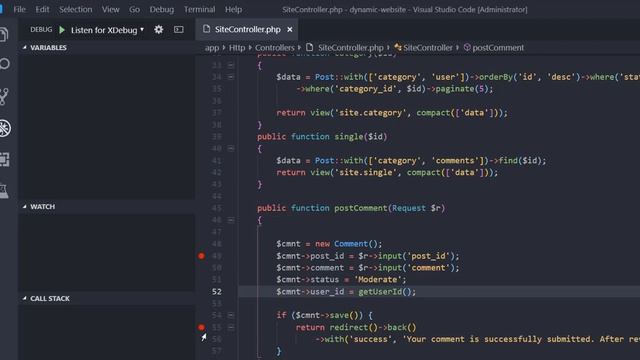
Task: Open the Test beaker view in activity bar
Action: point(4,191)
